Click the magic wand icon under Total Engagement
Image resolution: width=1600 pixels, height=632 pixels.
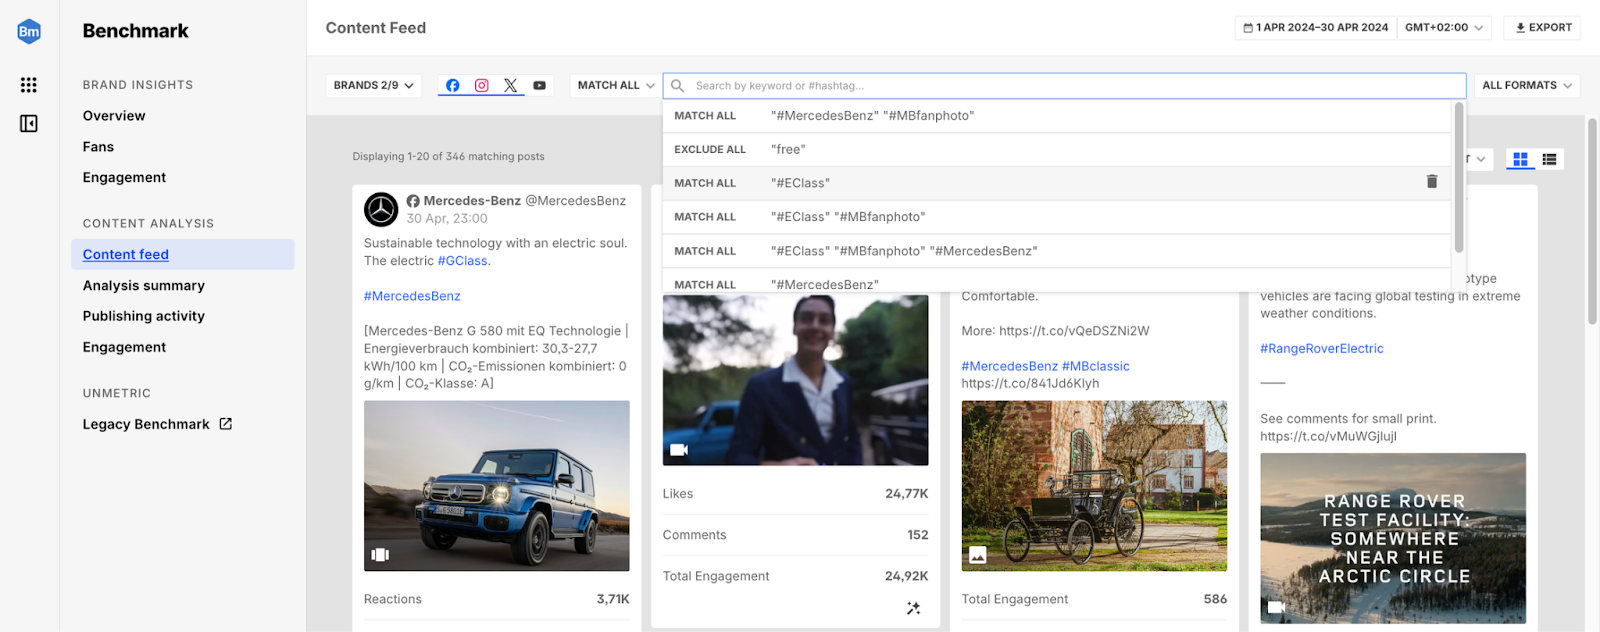[x=913, y=608]
